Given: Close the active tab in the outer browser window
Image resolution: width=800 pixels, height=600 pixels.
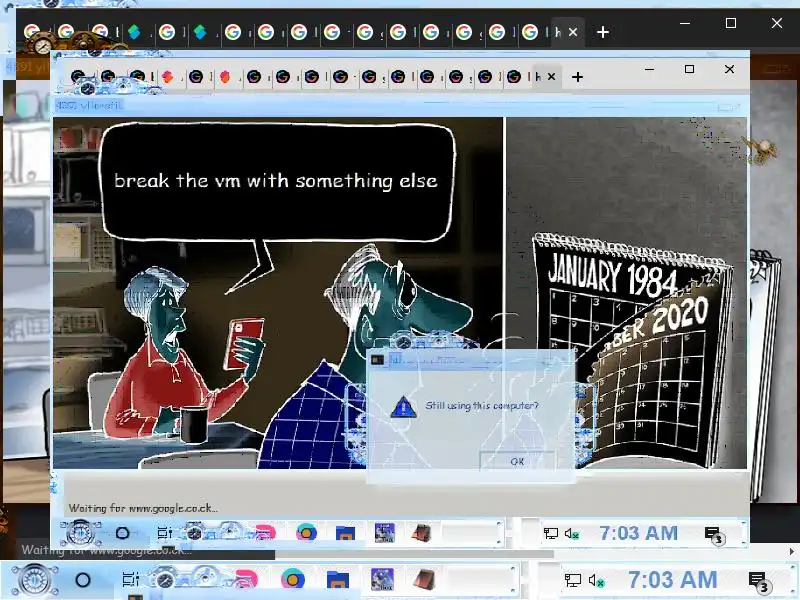Looking at the screenshot, I should pos(573,32).
